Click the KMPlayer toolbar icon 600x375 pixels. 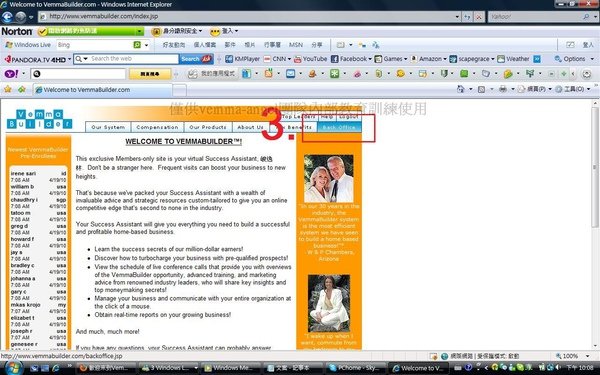(243, 59)
